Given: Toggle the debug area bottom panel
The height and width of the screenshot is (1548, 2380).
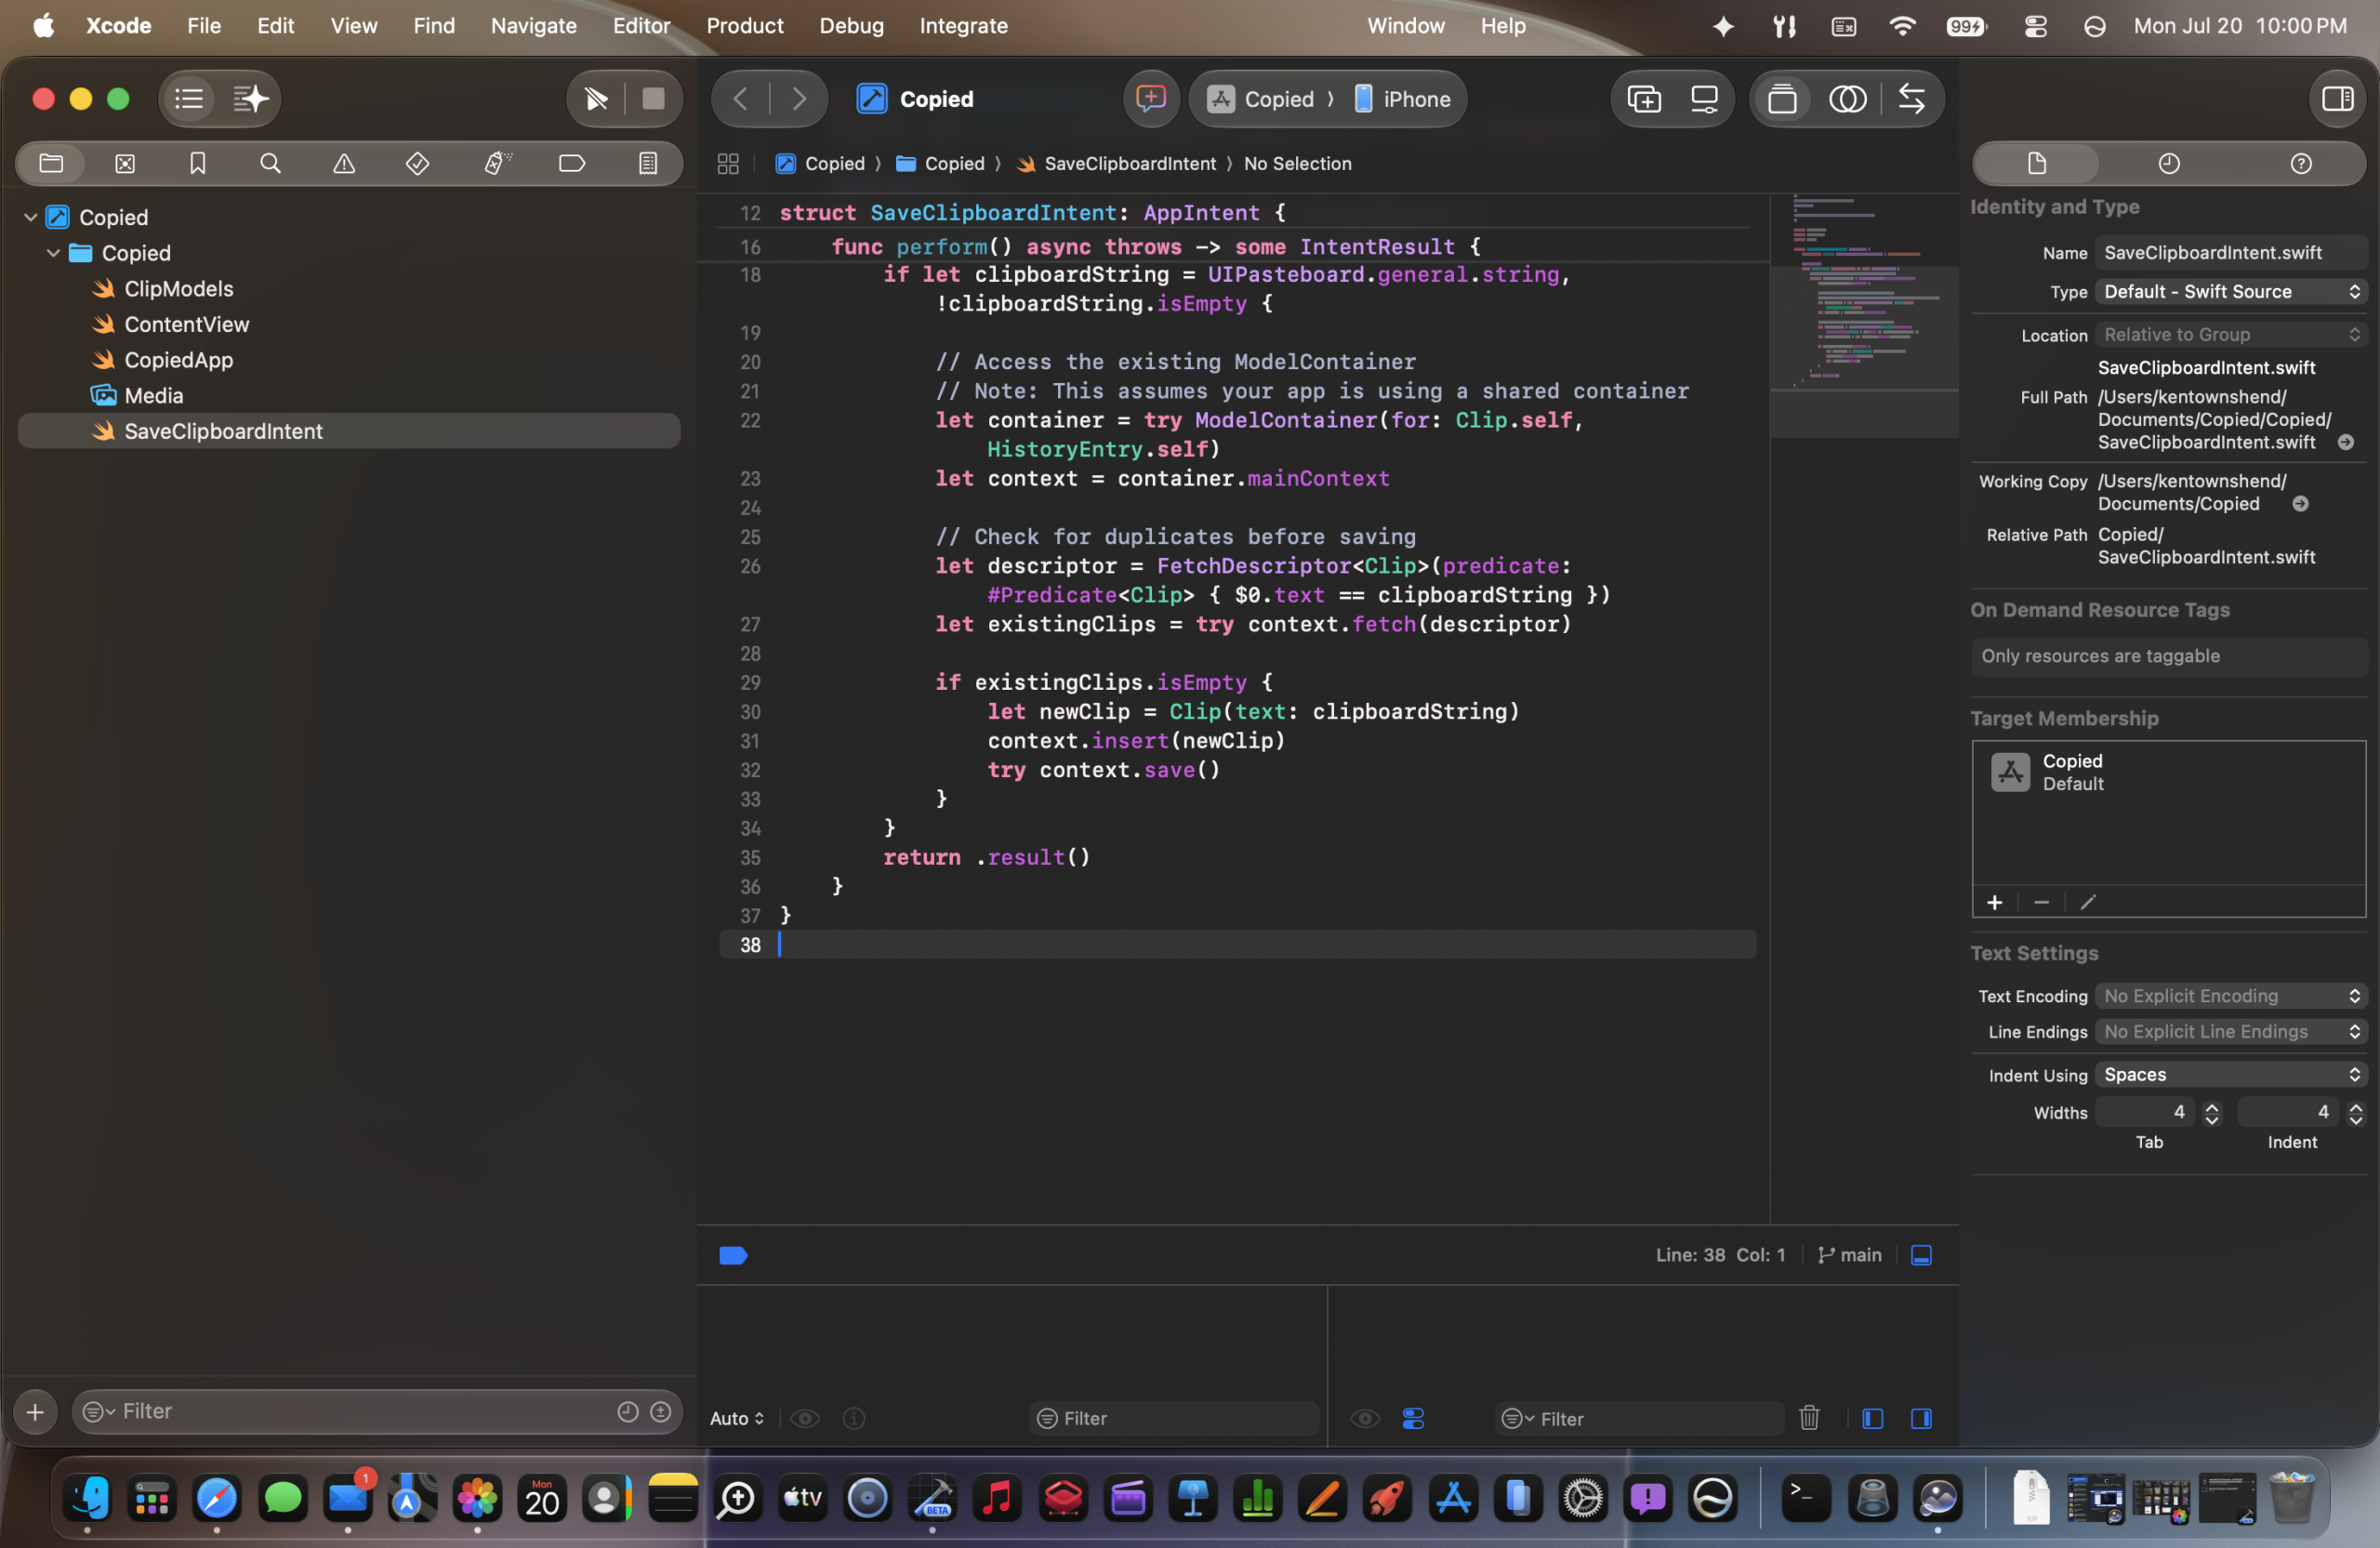Looking at the screenshot, I should pos(1921,1256).
